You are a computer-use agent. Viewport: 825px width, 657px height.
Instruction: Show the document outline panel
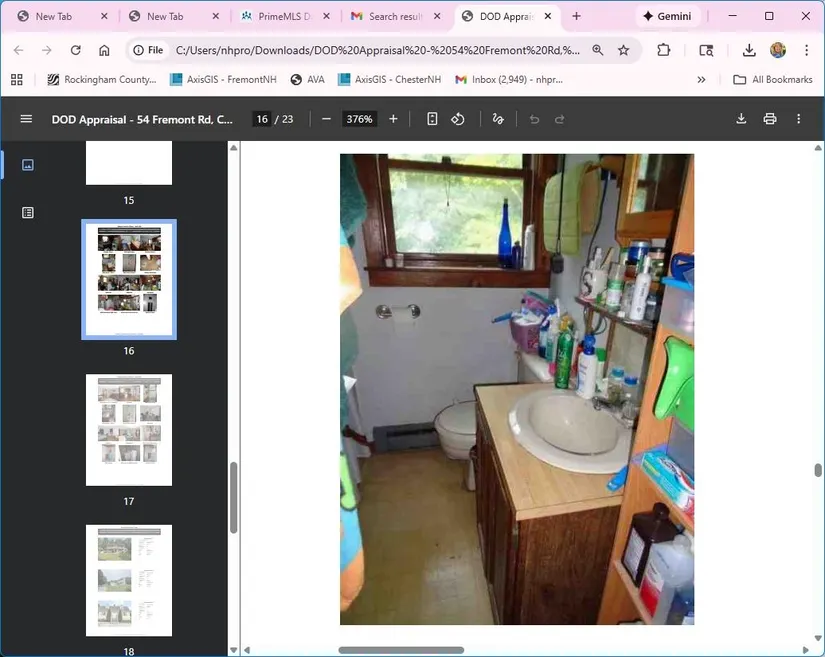[x=28, y=213]
